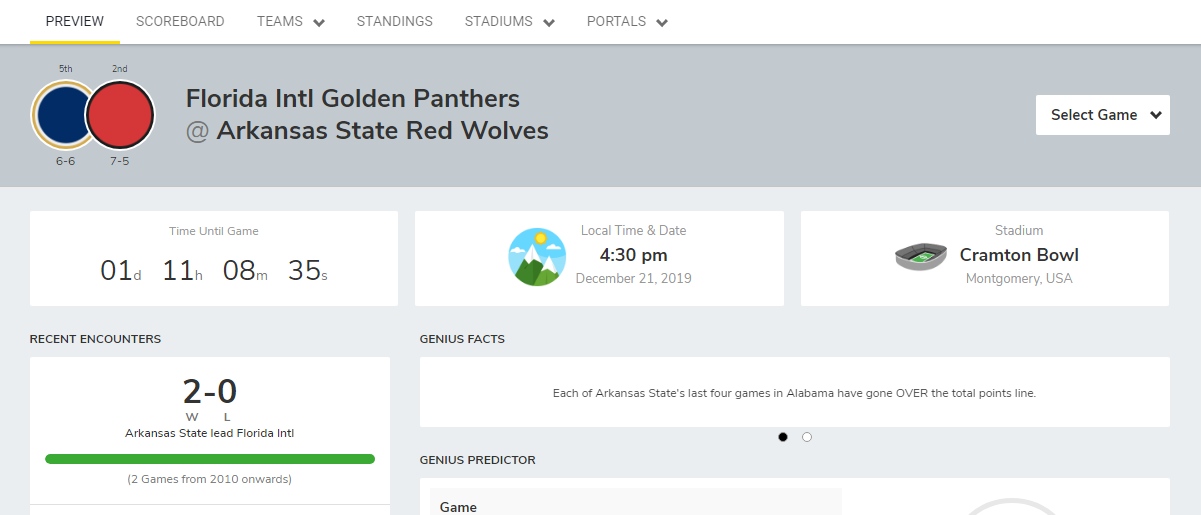1201x515 pixels.
Task: Click the mountain weather icon
Action: tap(537, 257)
